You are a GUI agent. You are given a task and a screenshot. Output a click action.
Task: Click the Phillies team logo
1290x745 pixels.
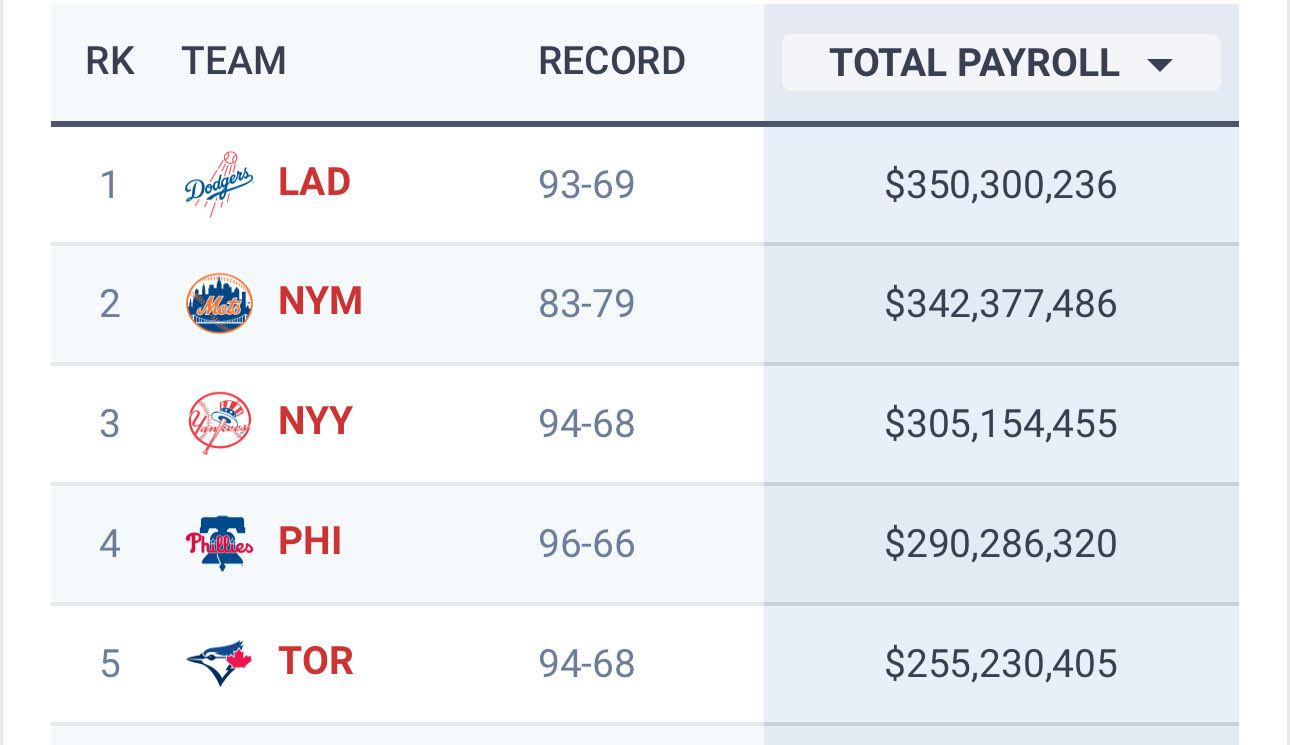click(219, 543)
